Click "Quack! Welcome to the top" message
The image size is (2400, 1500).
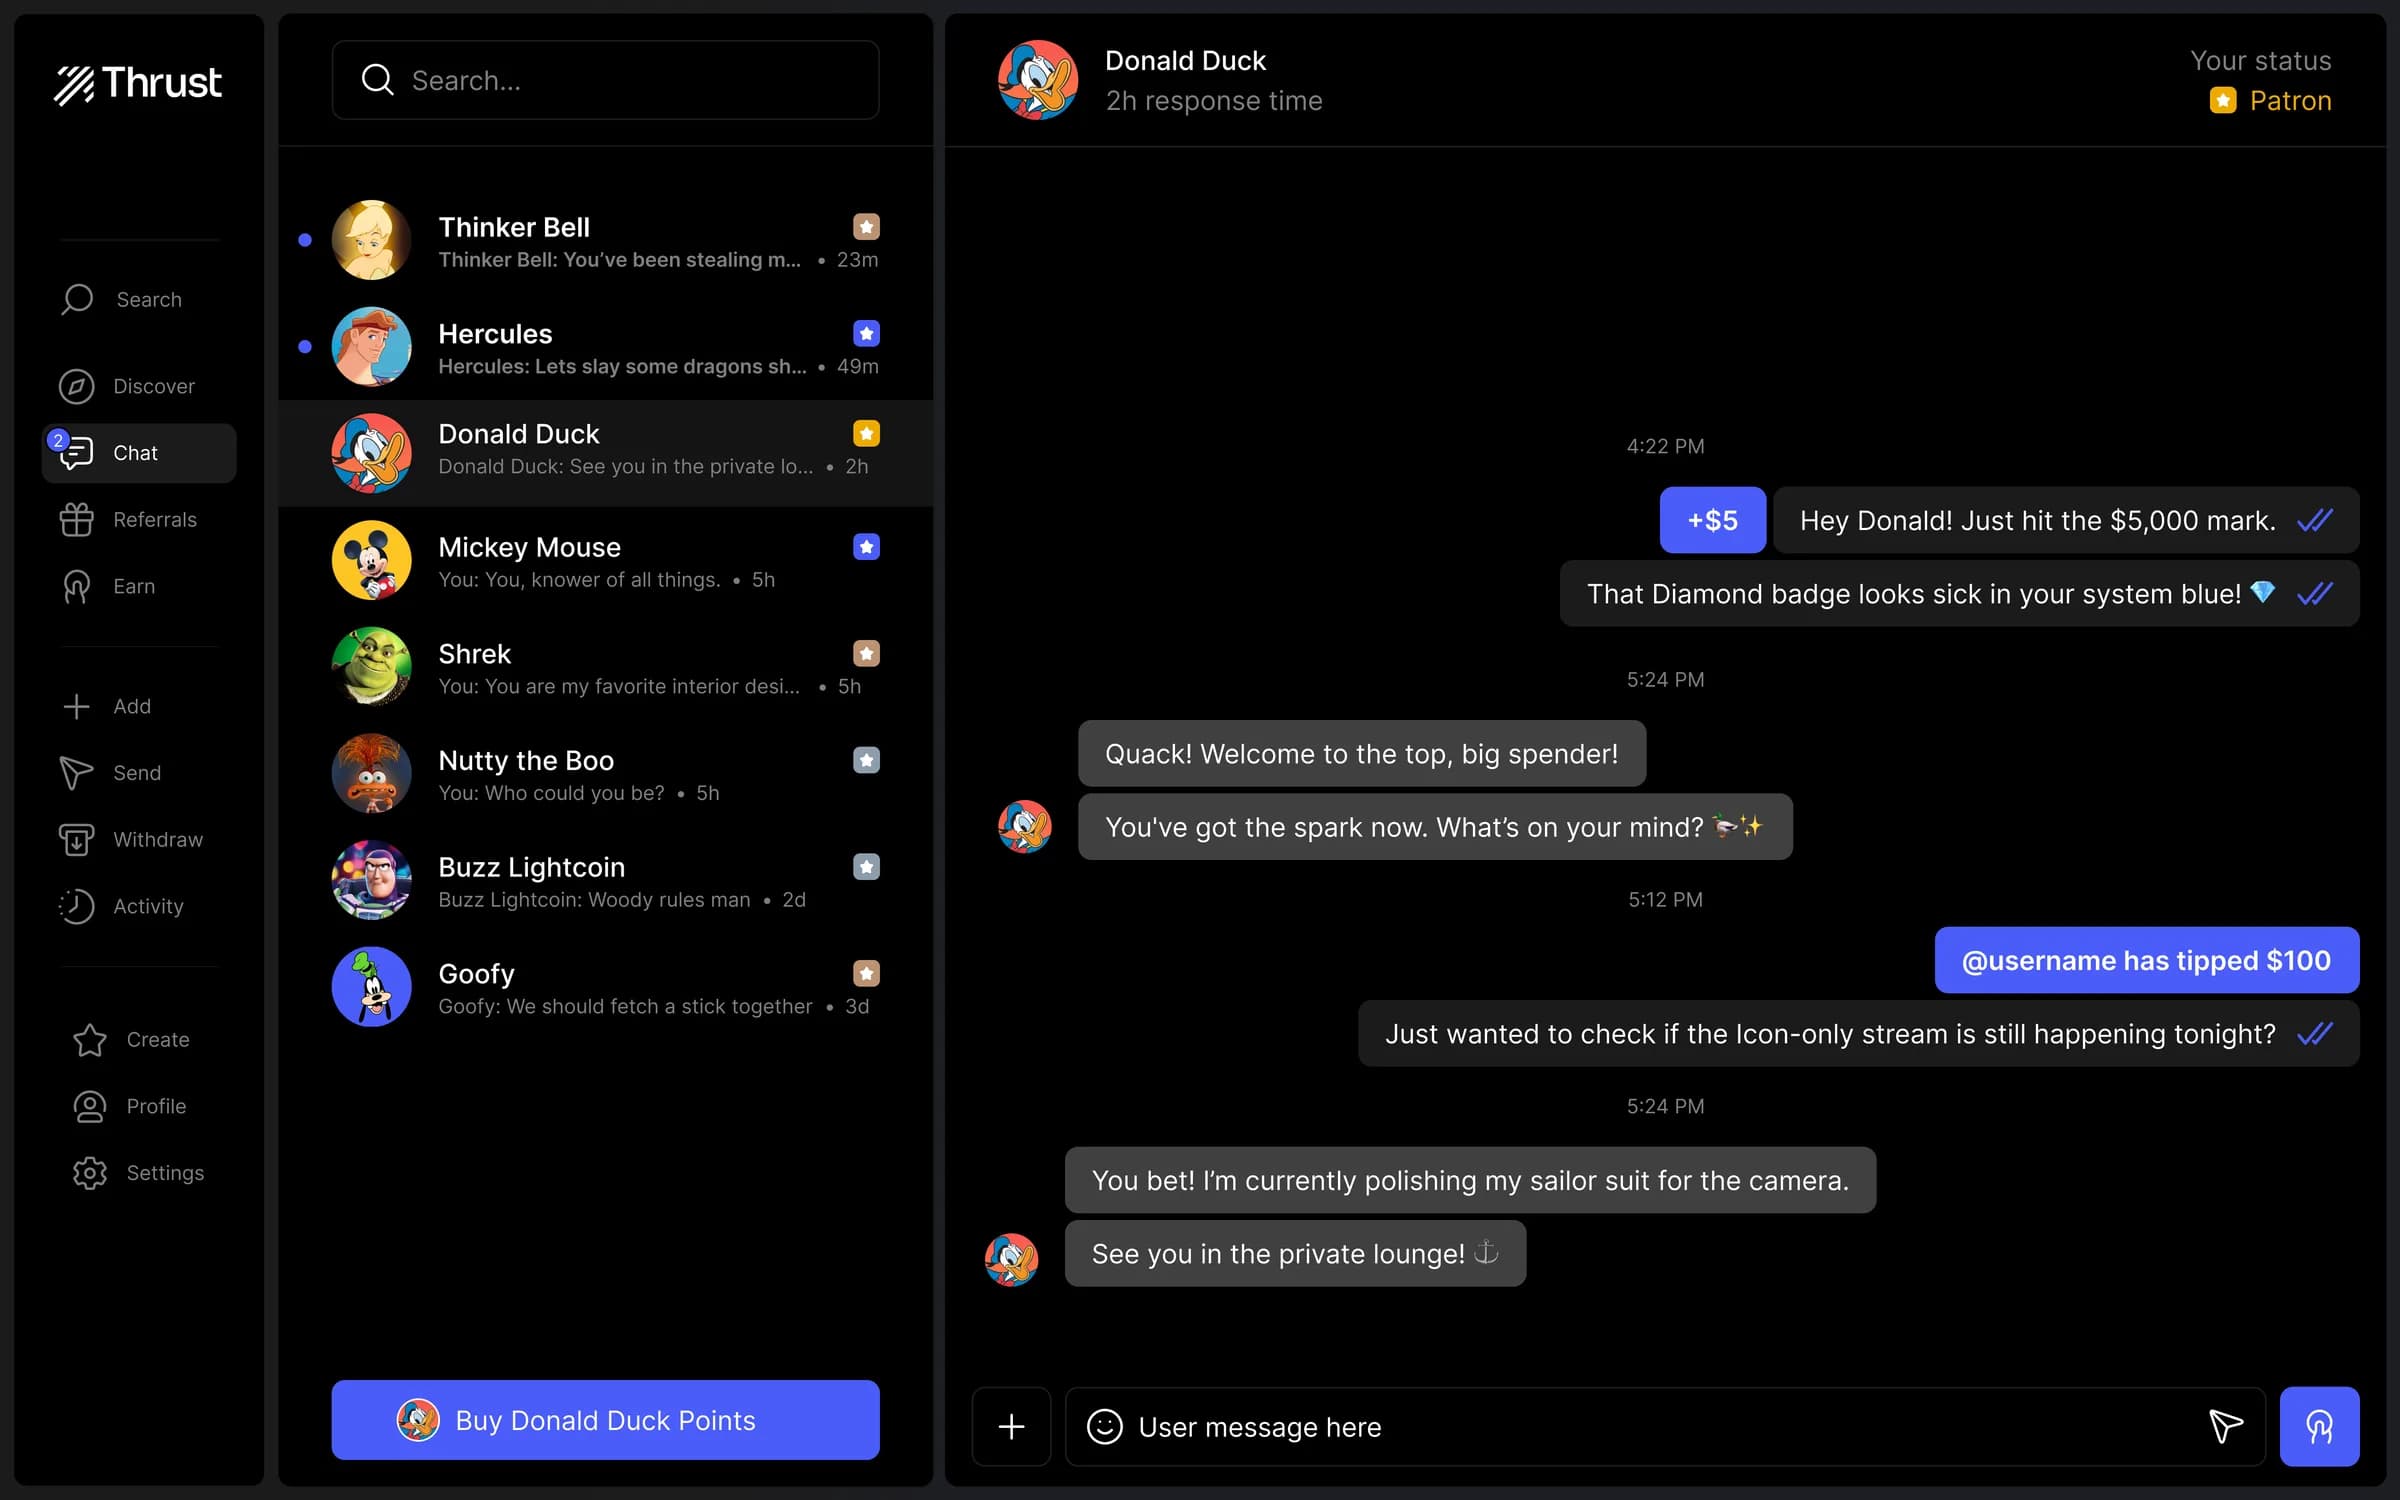tap(1361, 754)
